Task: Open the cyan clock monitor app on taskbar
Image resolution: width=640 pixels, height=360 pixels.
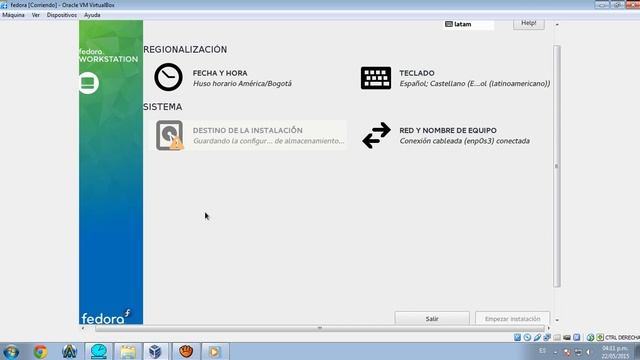Action: [x=99, y=351]
